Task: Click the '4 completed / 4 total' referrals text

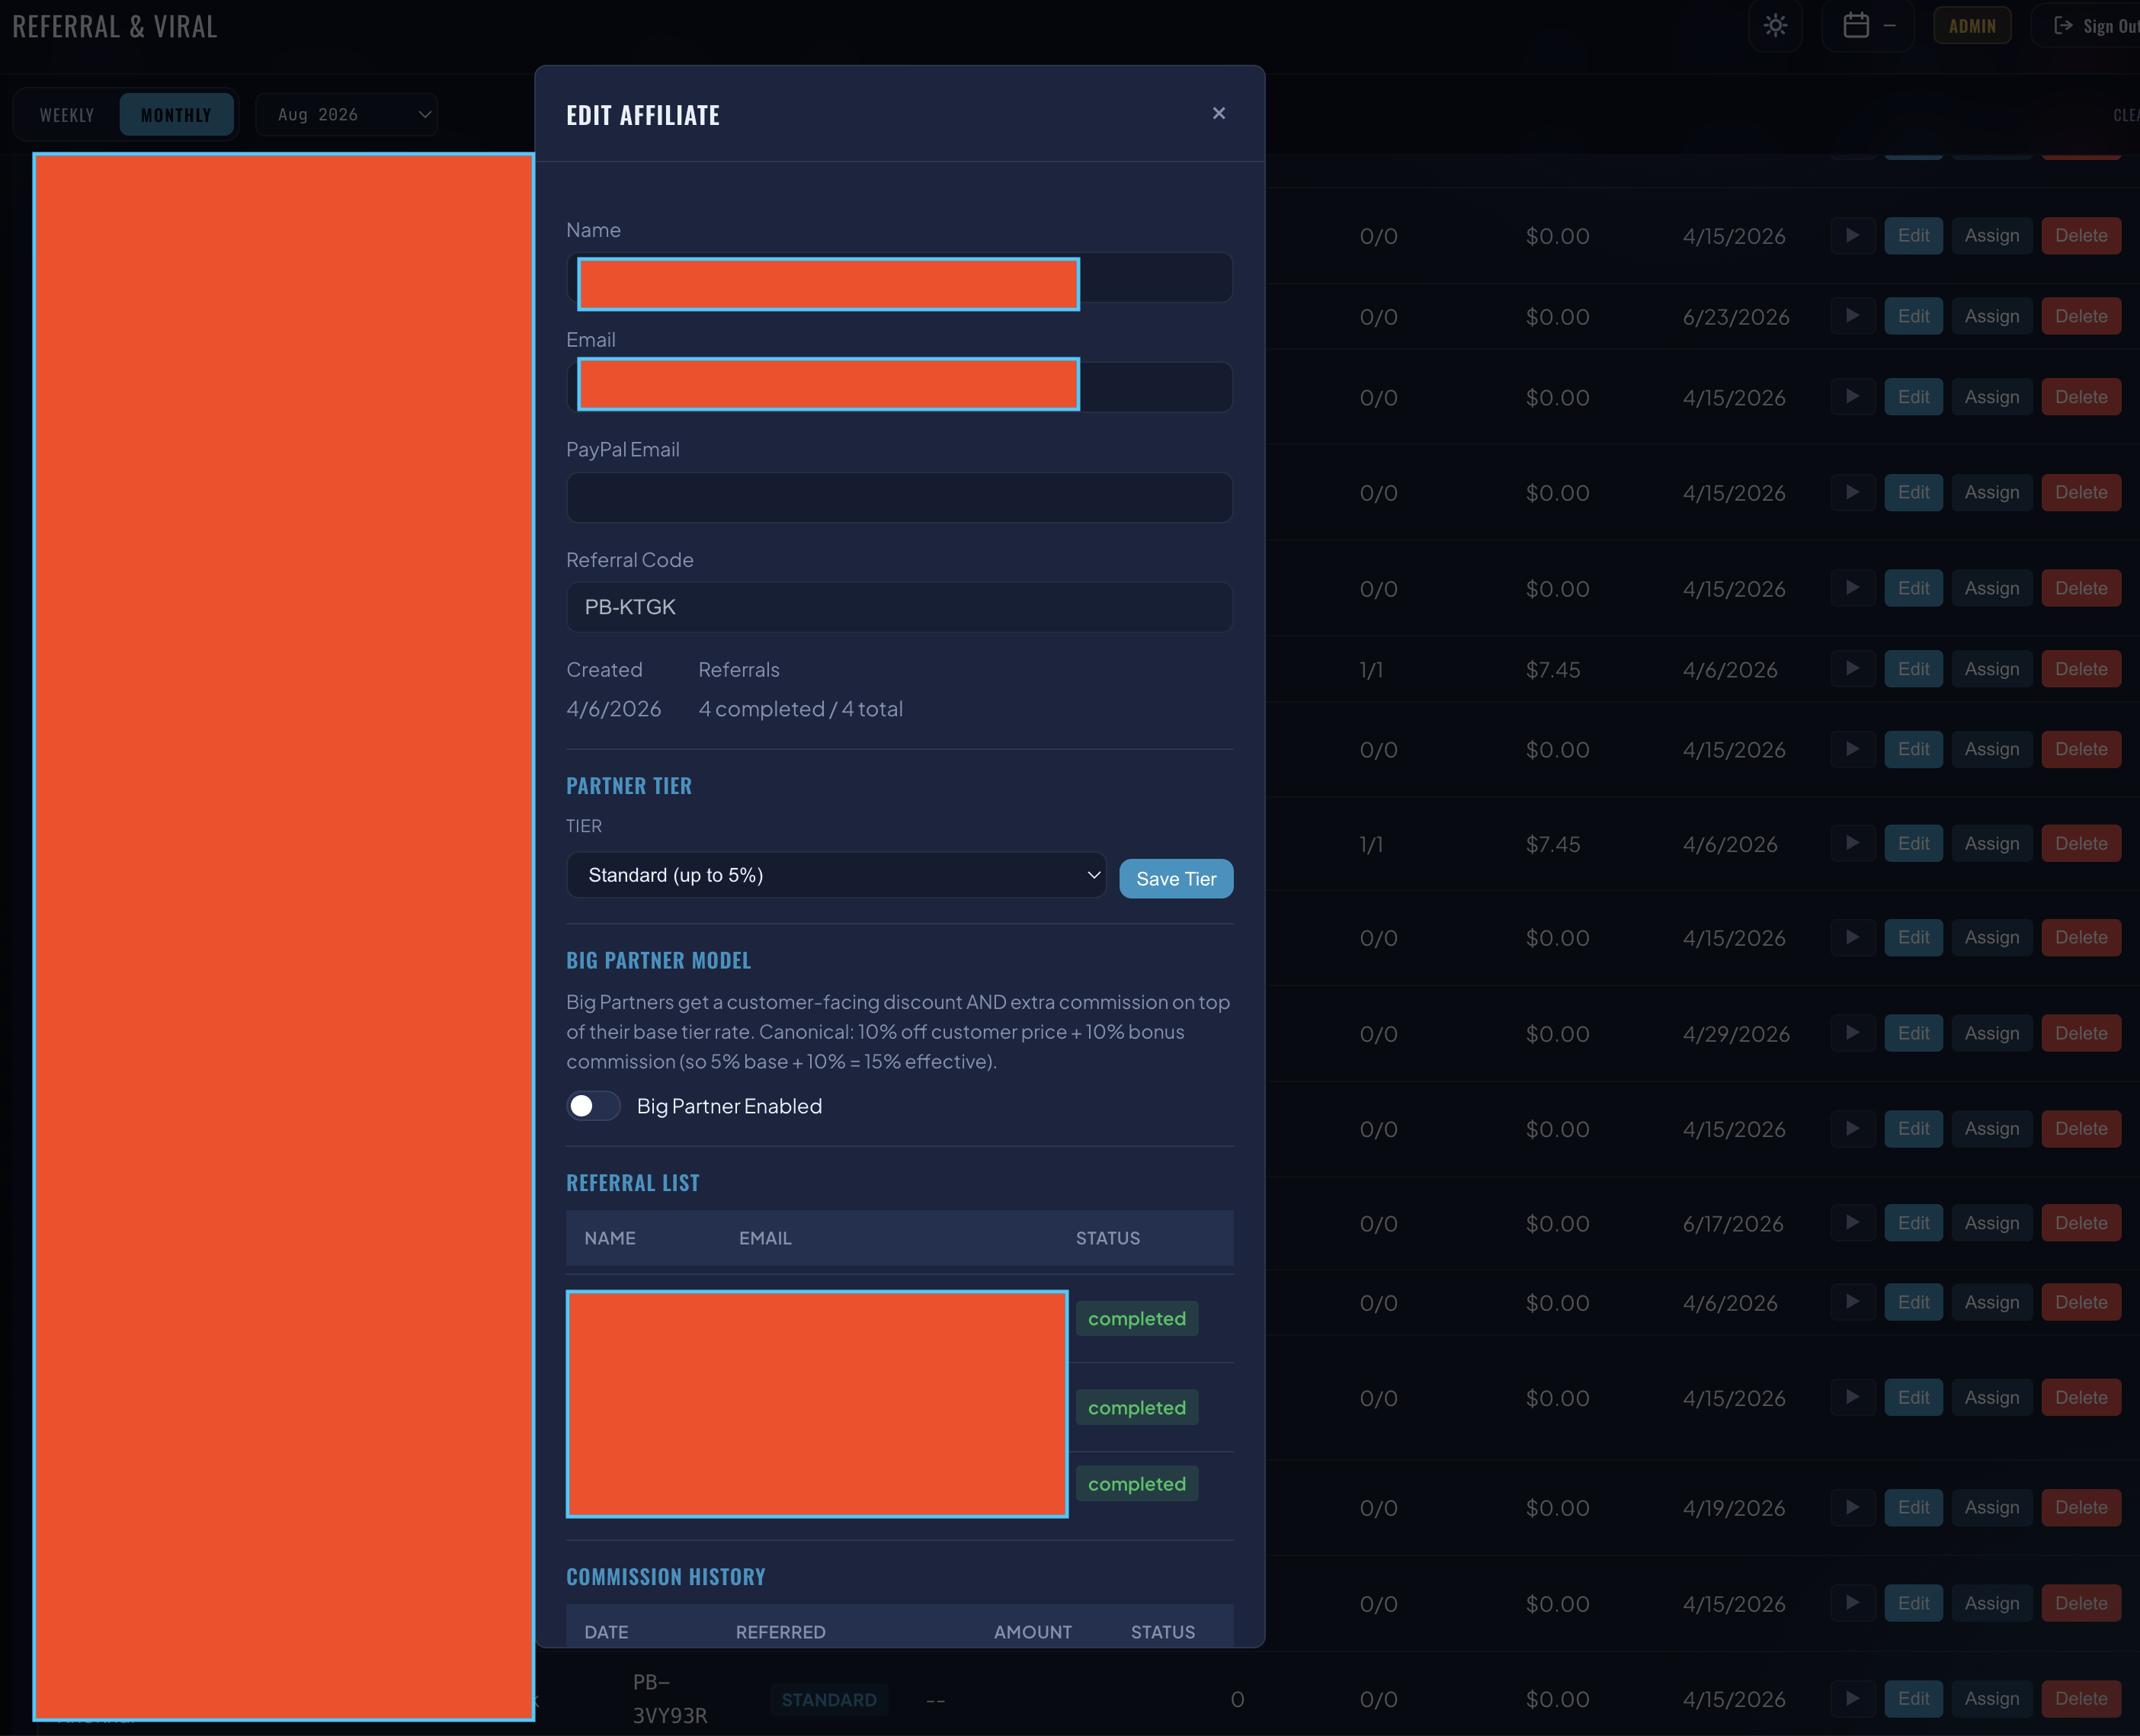Action: click(800, 709)
